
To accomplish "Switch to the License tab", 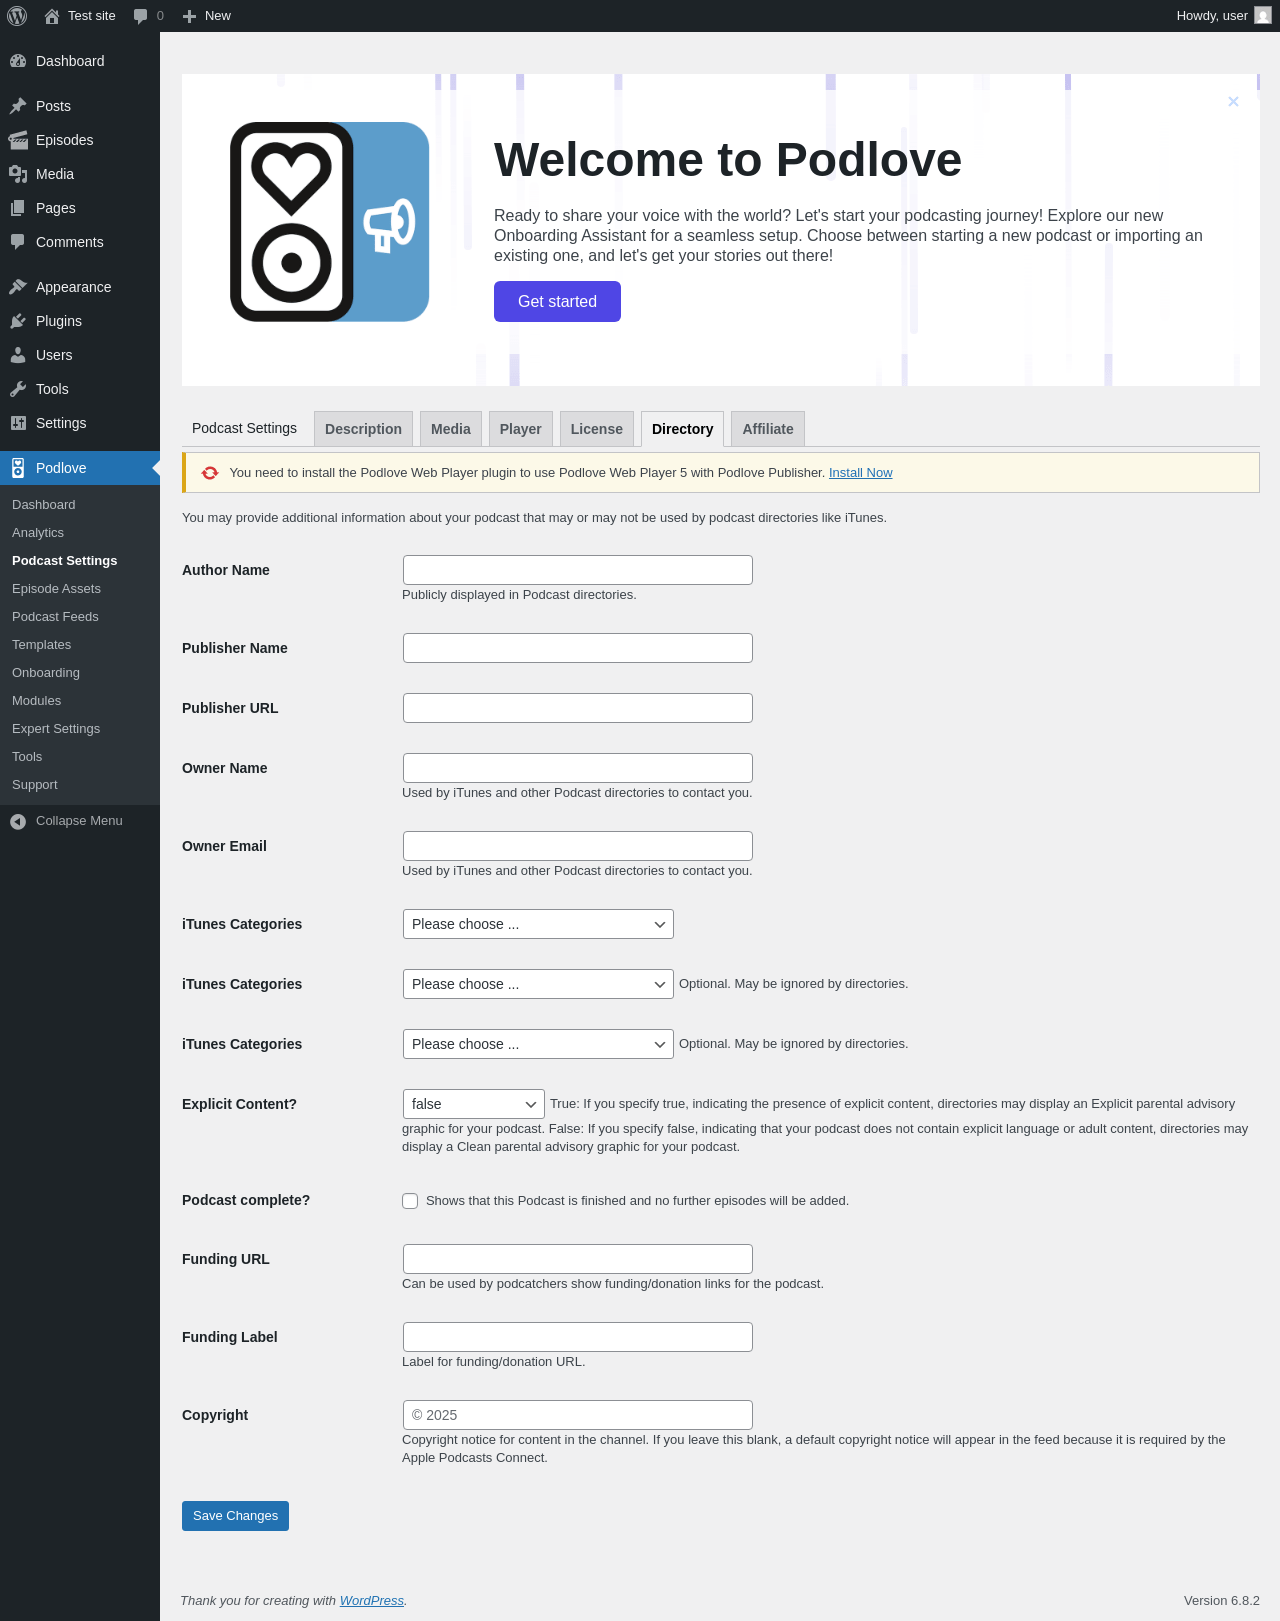I will point(597,429).
